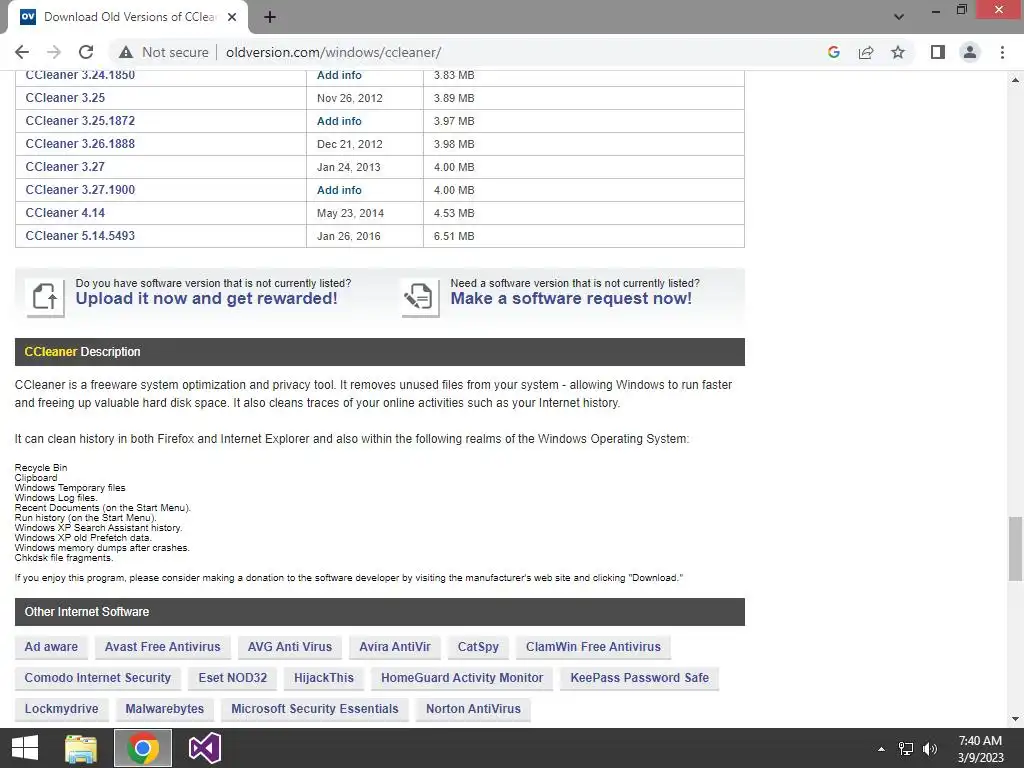
Task: Open CCleaner 3.25 version link
Action: pyautogui.click(x=65, y=98)
